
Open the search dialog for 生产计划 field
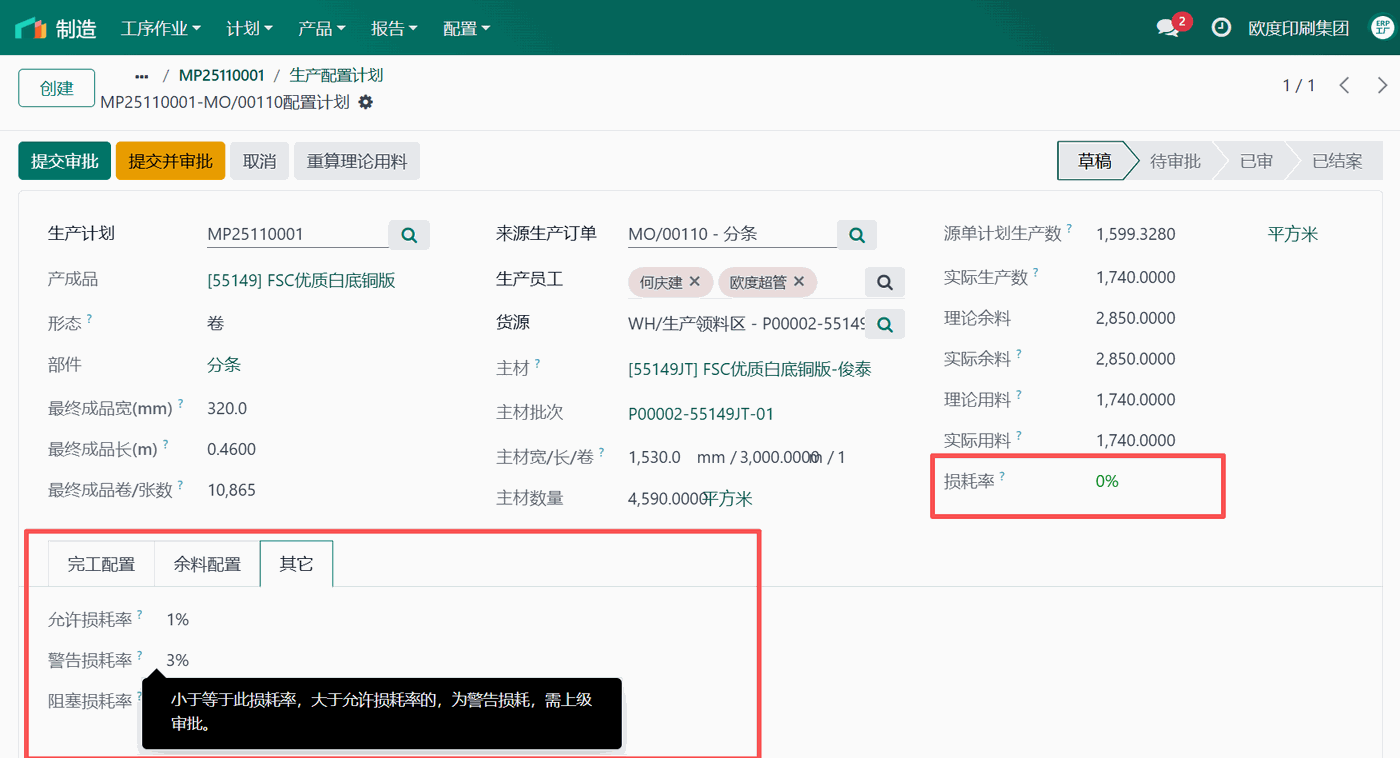click(408, 234)
